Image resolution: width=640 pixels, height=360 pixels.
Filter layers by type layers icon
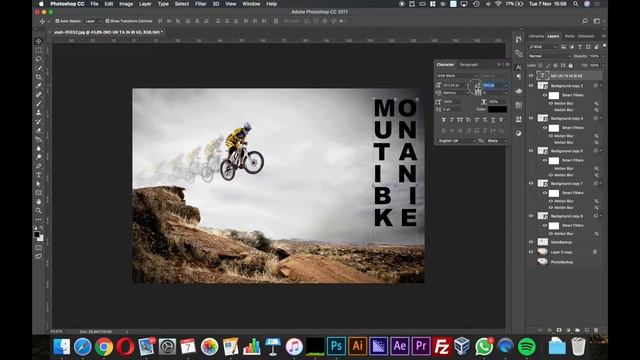(x=580, y=47)
